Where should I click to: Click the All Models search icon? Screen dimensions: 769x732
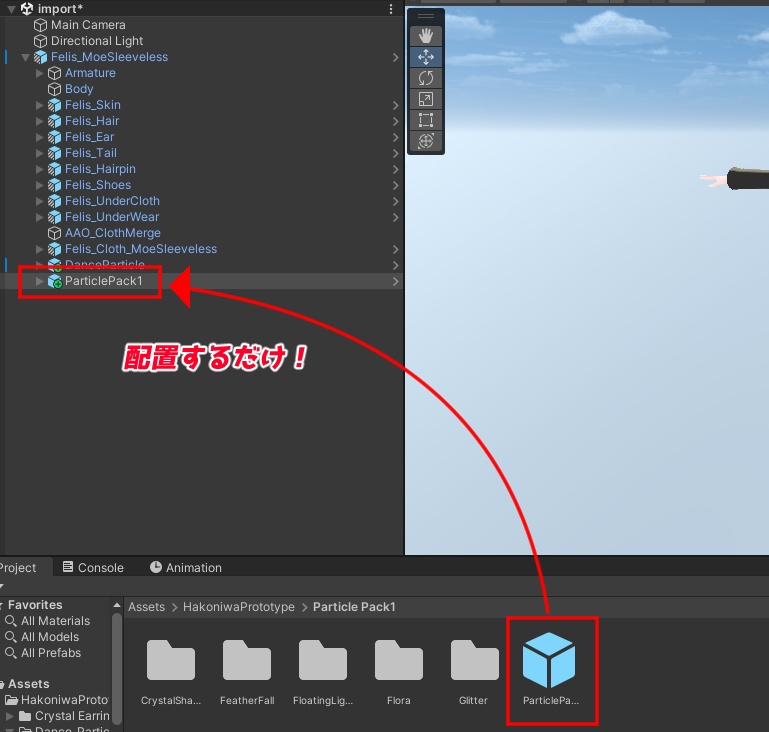click(x=11, y=637)
